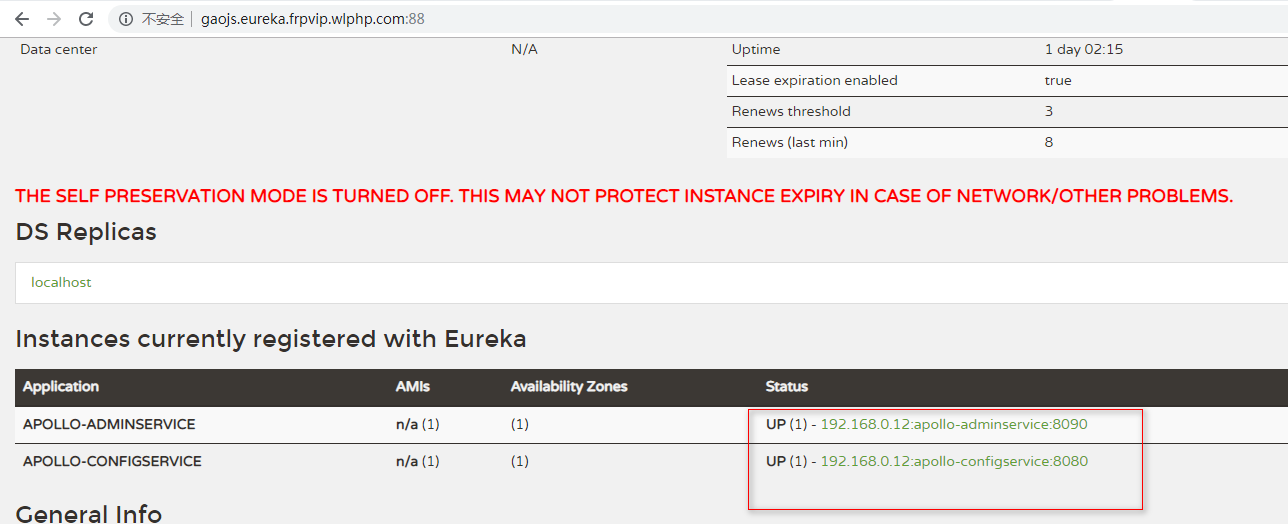
Task: Select the Uptime value 1 day 02:15
Action: (1084, 49)
